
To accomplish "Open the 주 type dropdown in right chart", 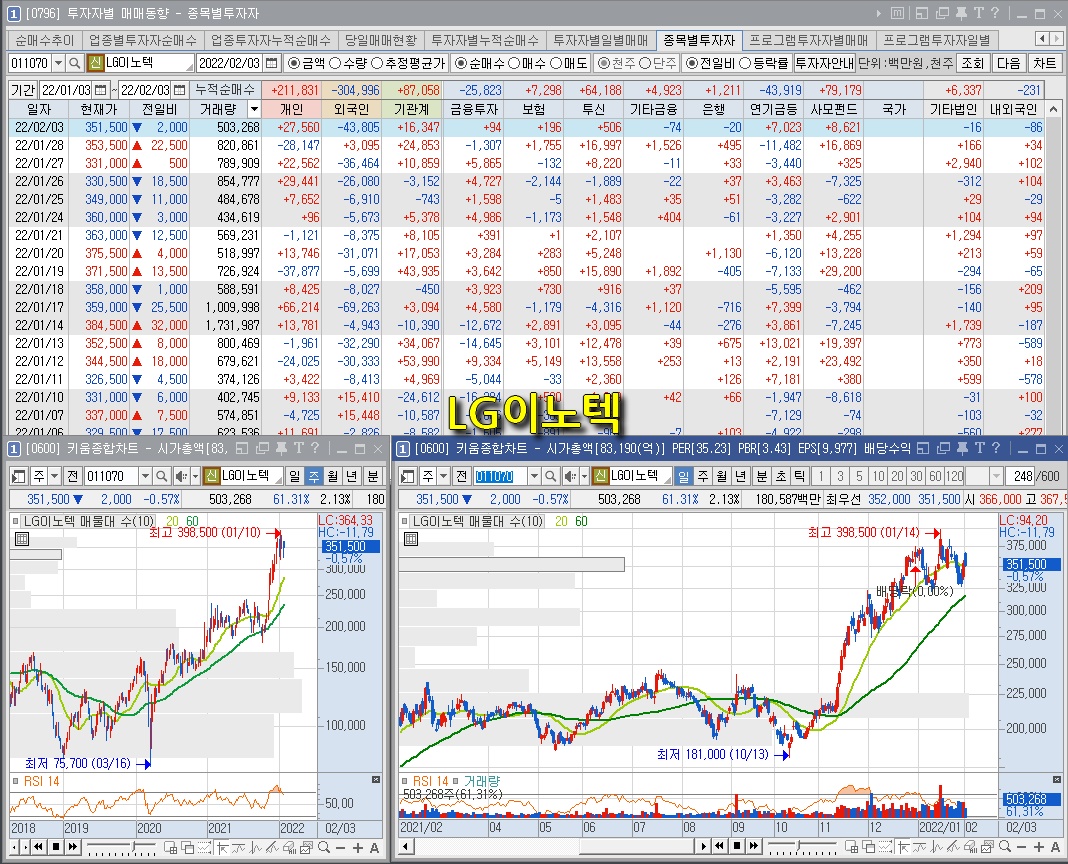I will pos(443,476).
